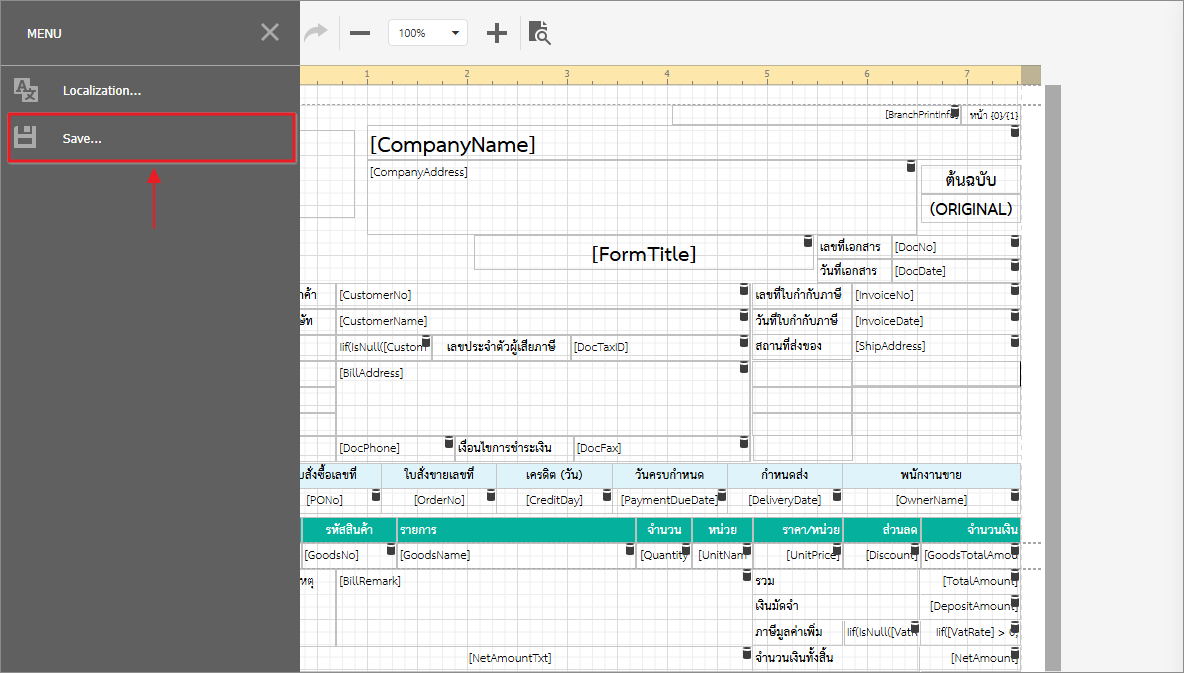Image resolution: width=1184 pixels, height=673 pixels.
Task: Close the side menu with X
Action: coord(270,33)
